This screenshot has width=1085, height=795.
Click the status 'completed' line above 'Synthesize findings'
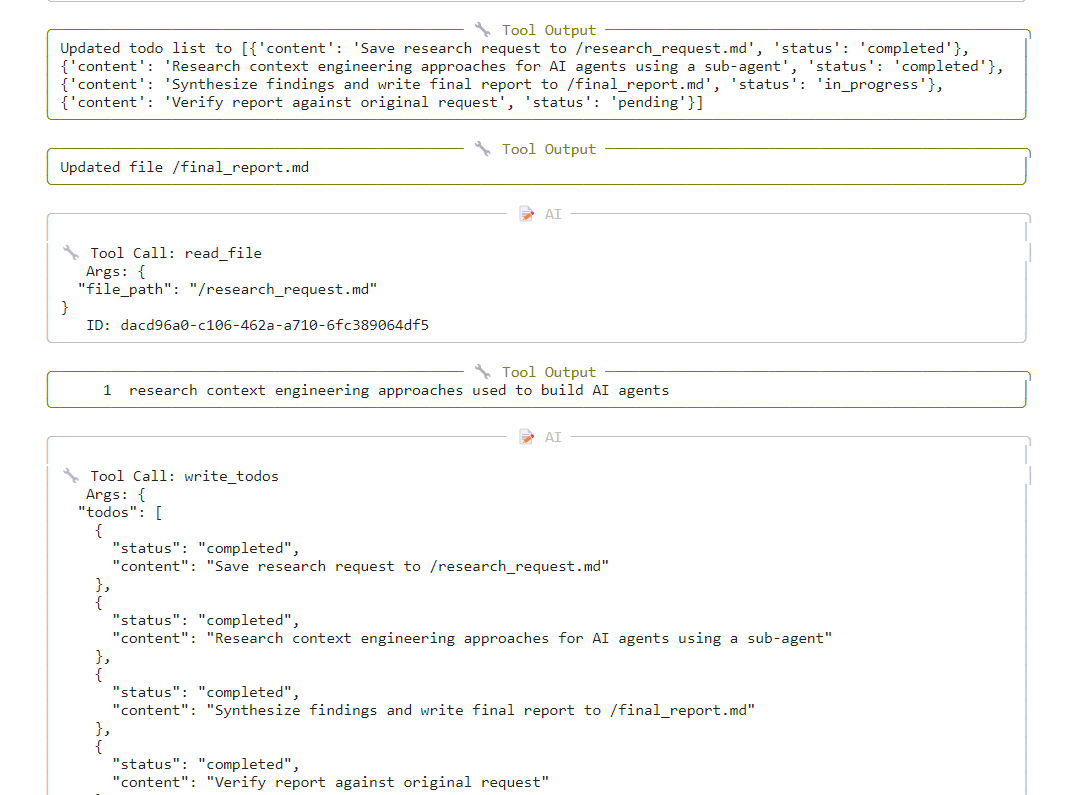coord(206,692)
